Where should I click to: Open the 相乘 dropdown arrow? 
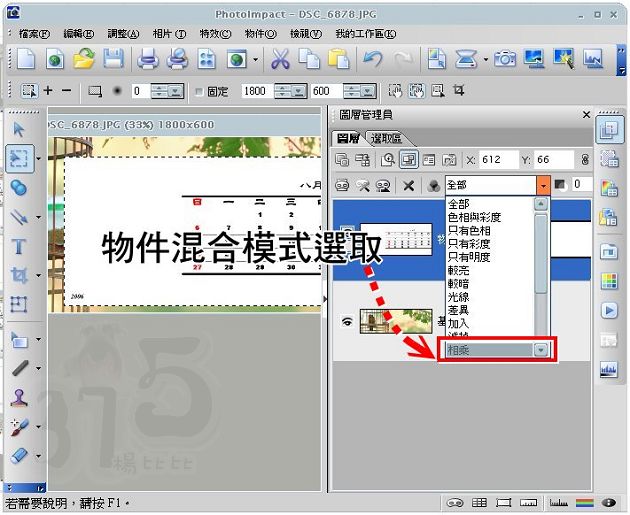pos(541,350)
